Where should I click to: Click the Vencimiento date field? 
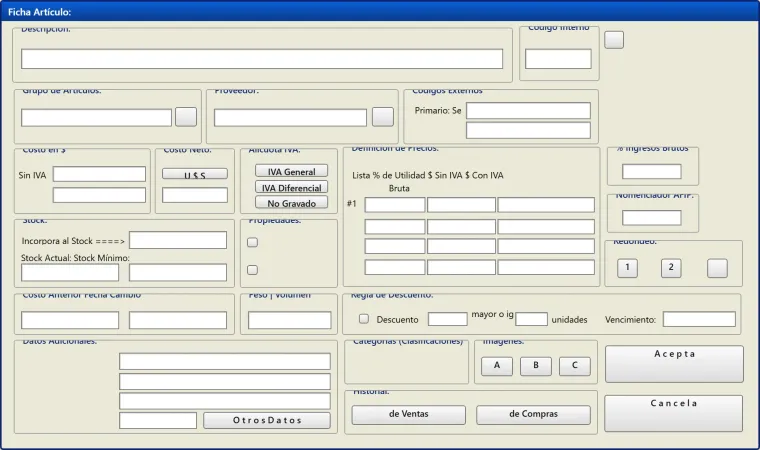pyautogui.click(x=699, y=319)
